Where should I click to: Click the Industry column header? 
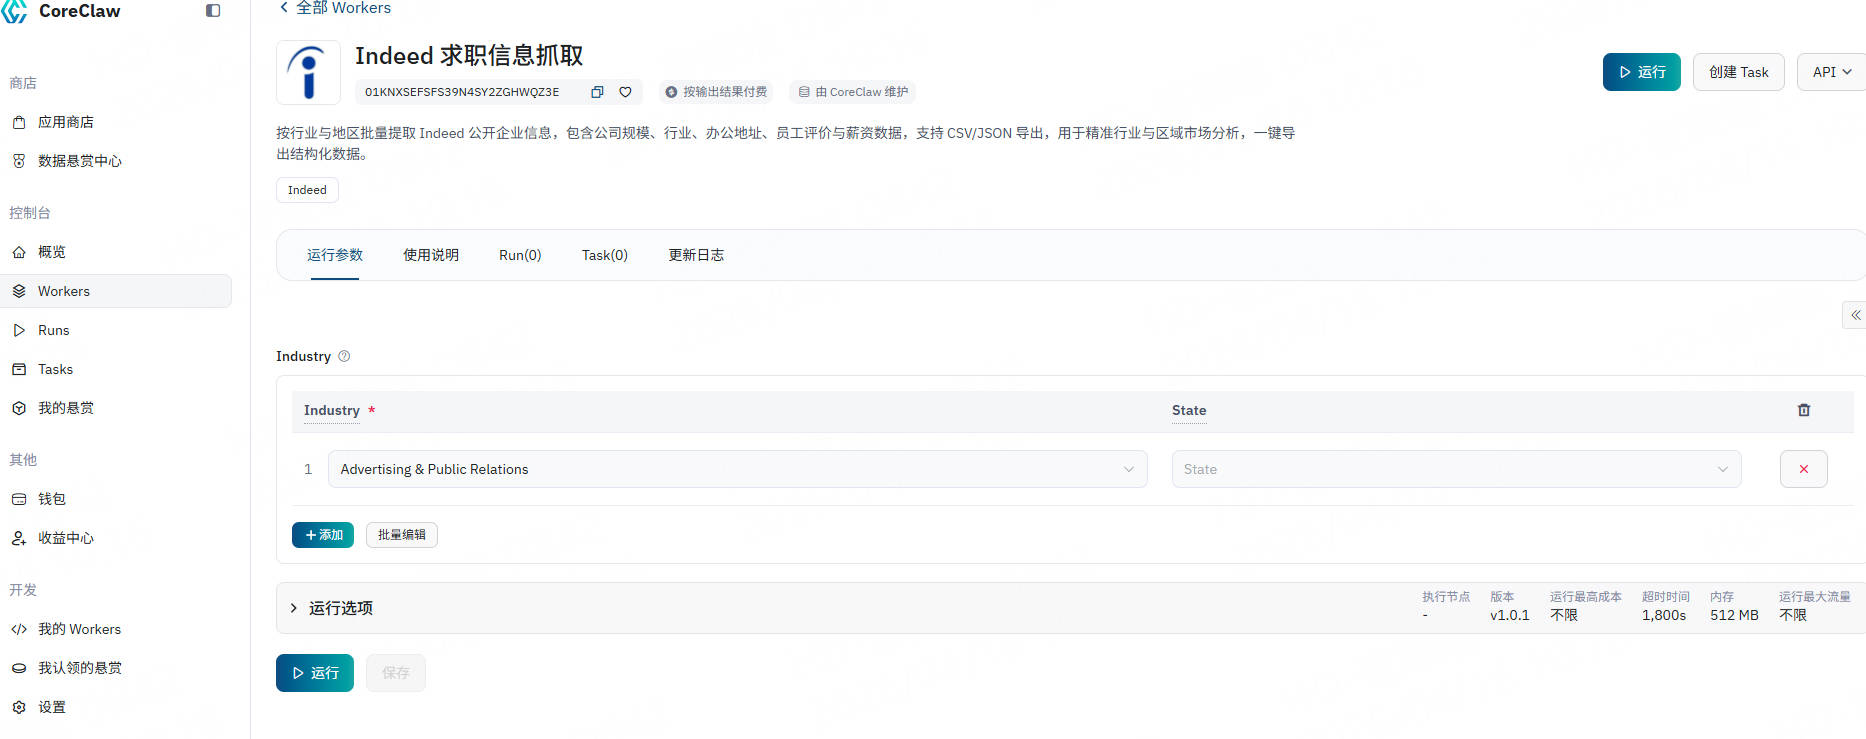[332, 411]
